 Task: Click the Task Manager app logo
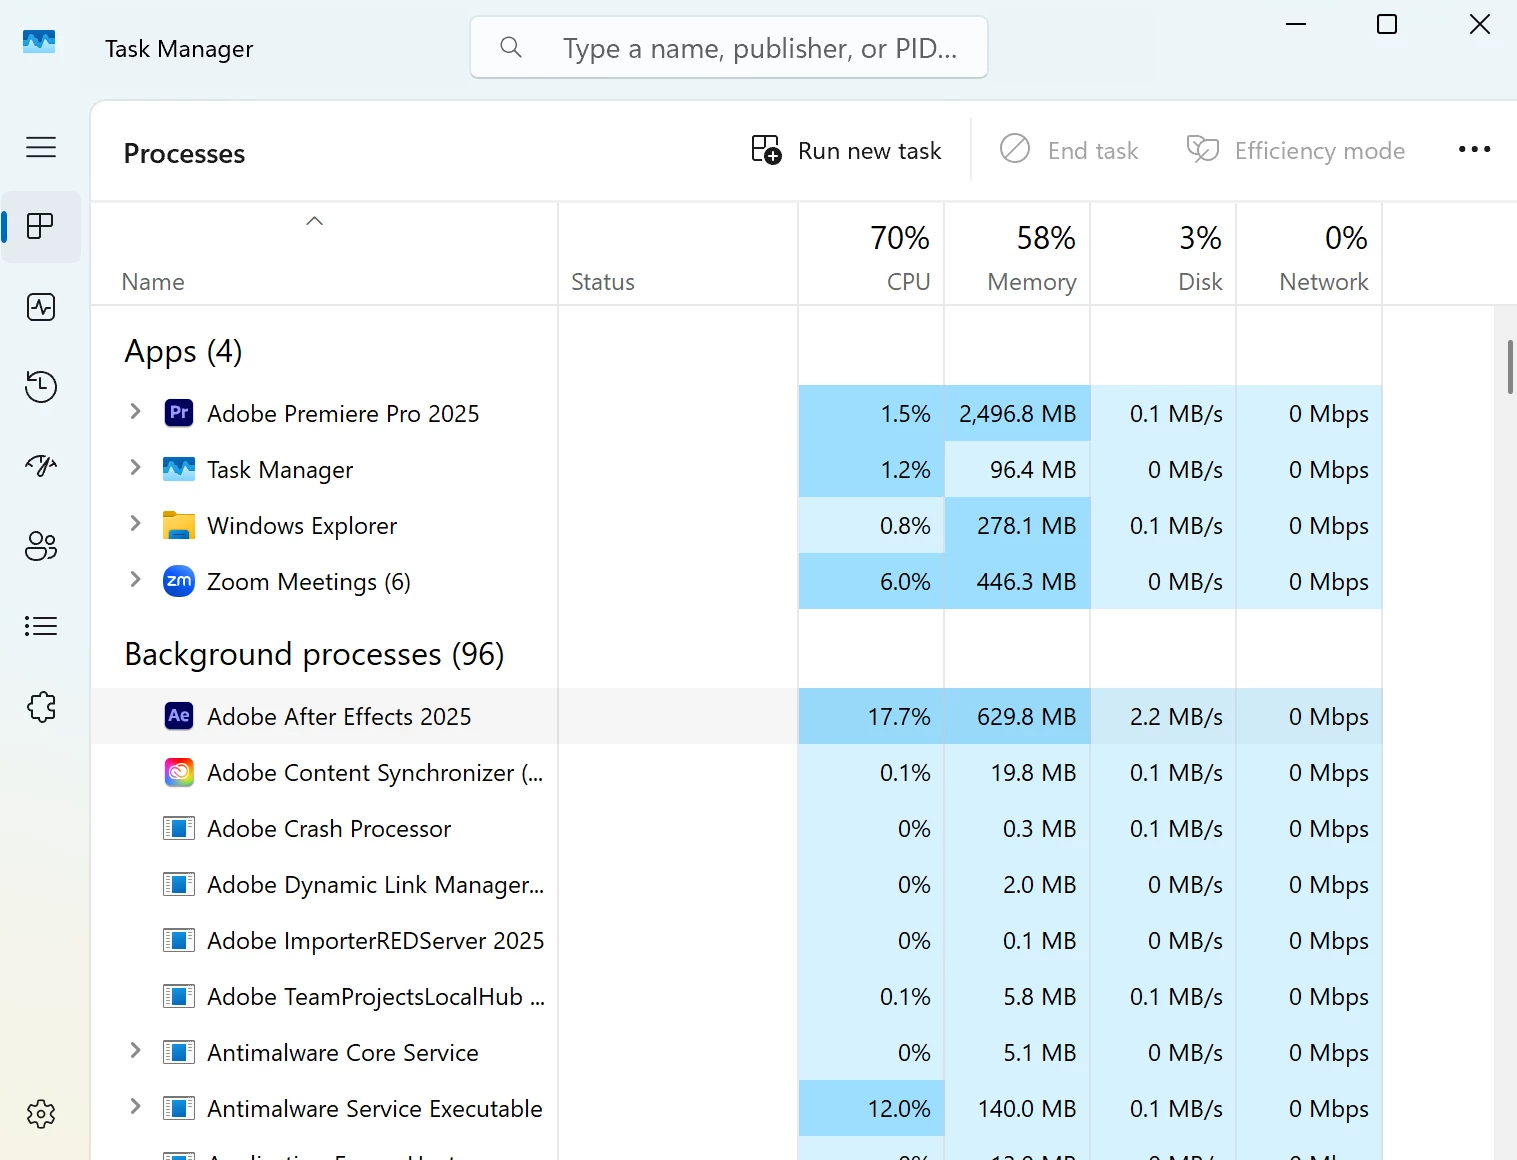click(39, 42)
